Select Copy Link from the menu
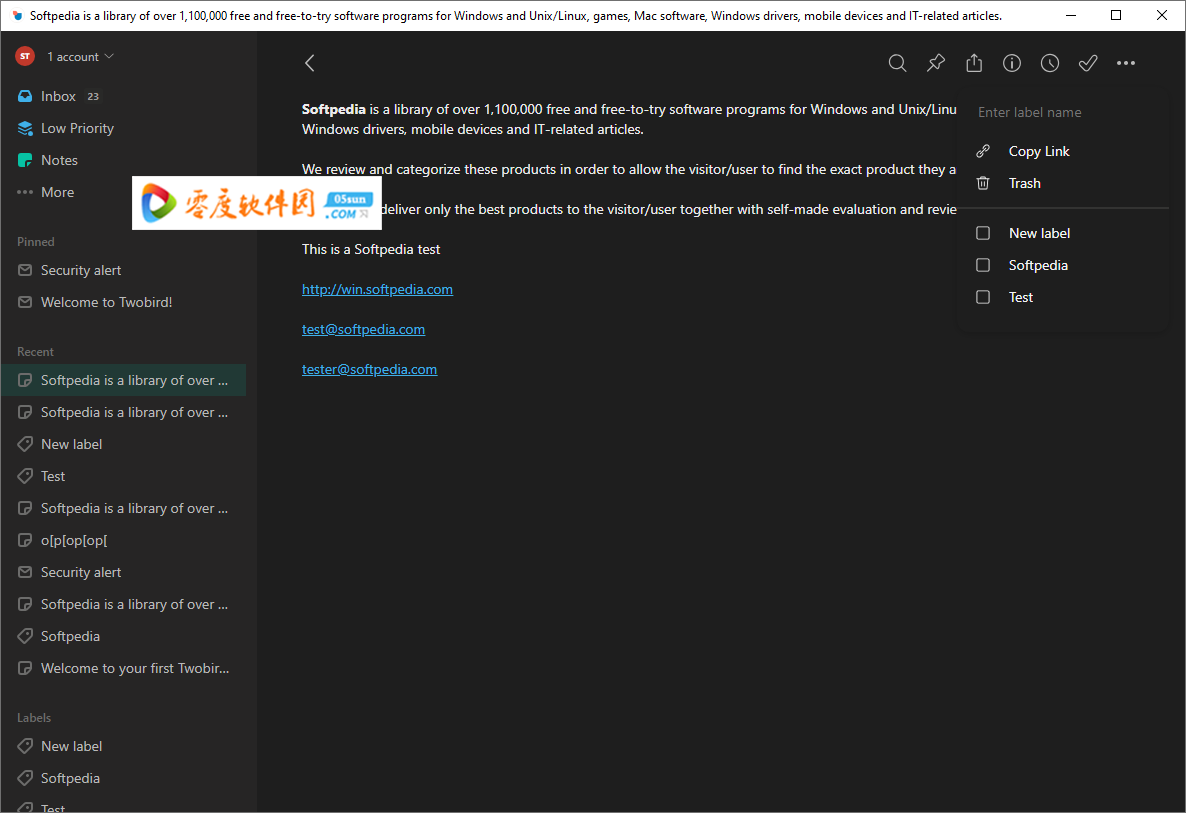Screen dimensions: 1186x813 (x=1038, y=151)
